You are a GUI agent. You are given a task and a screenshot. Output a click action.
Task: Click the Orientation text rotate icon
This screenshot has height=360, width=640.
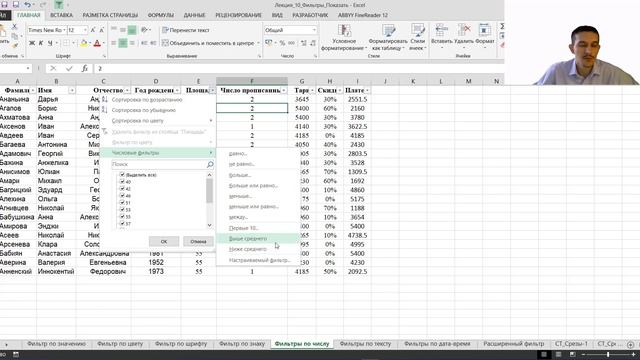[x=144, y=30]
